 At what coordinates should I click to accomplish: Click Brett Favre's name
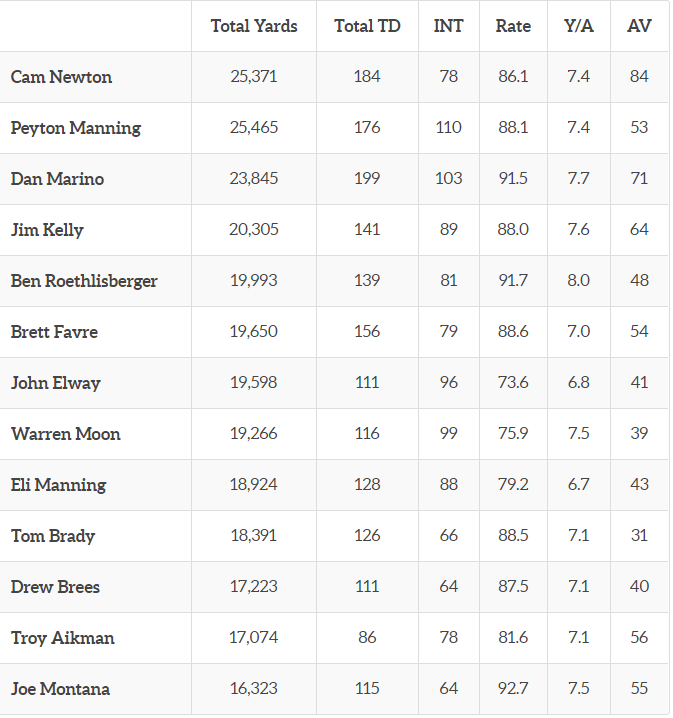coord(54,332)
